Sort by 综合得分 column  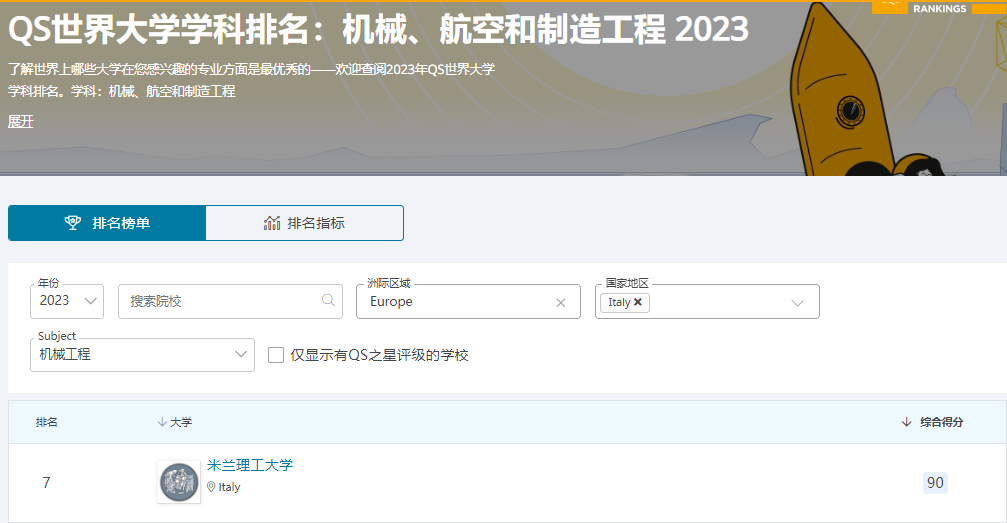coord(934,422)
